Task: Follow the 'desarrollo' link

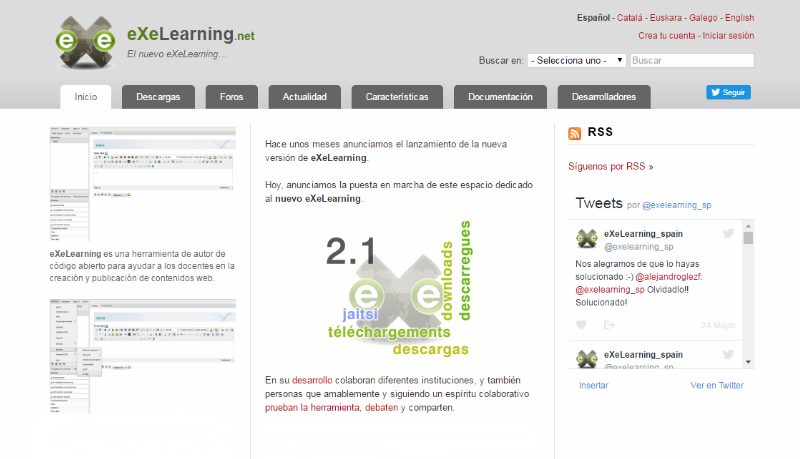Action: click(312, 380)
